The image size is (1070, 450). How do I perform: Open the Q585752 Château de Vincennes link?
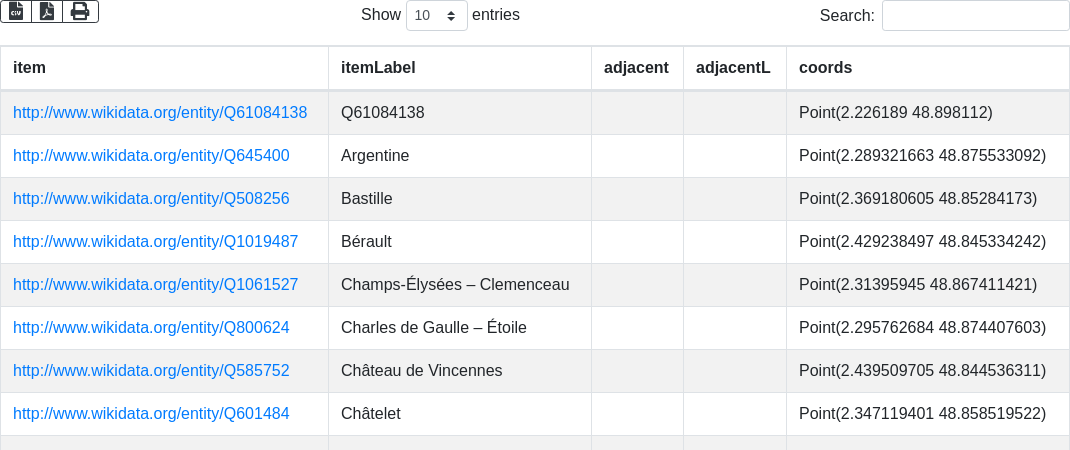click(x=151, y=371)
